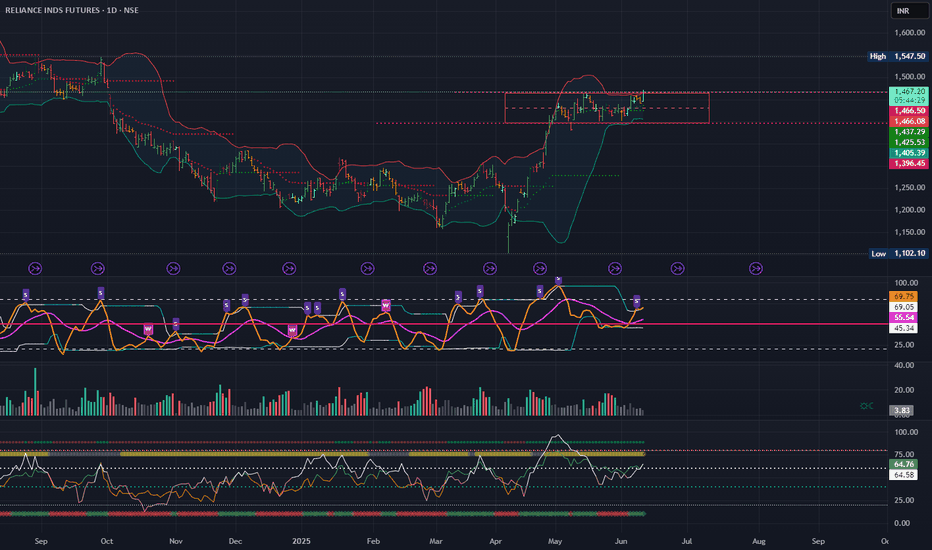
Task: Click the Low 1,102.10 price label
Action: click(898, 253)
